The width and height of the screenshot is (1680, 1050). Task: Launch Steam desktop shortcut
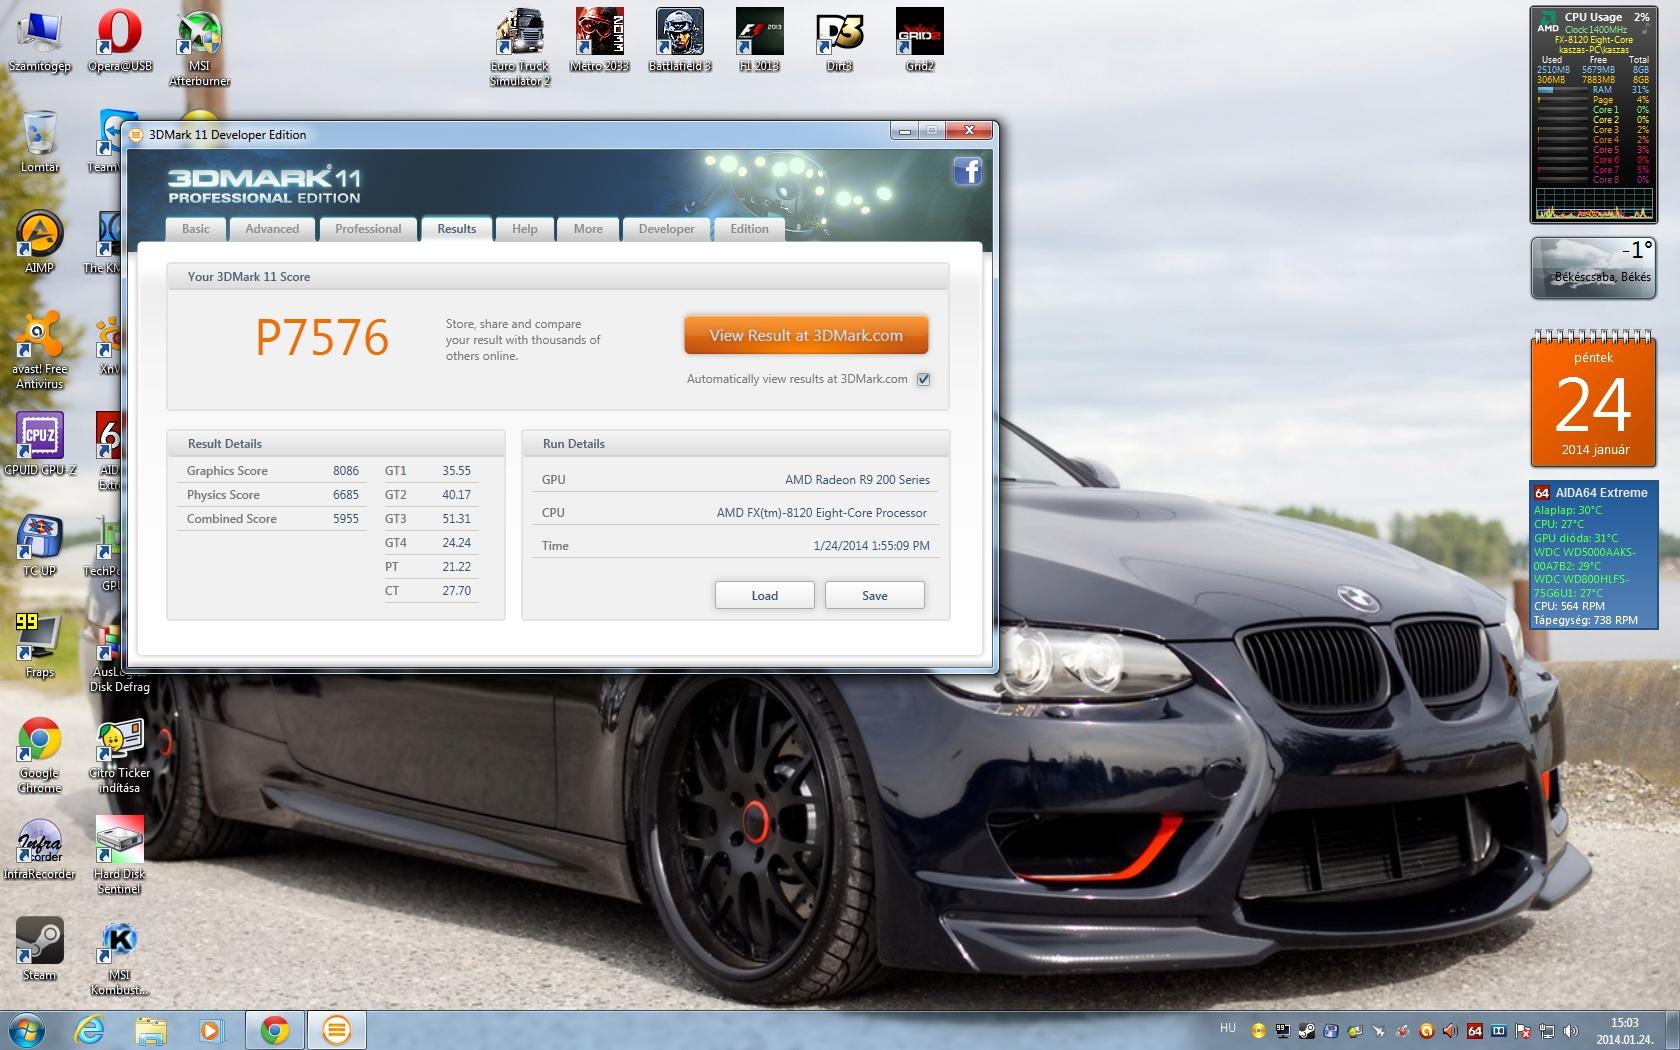[40, 950]
